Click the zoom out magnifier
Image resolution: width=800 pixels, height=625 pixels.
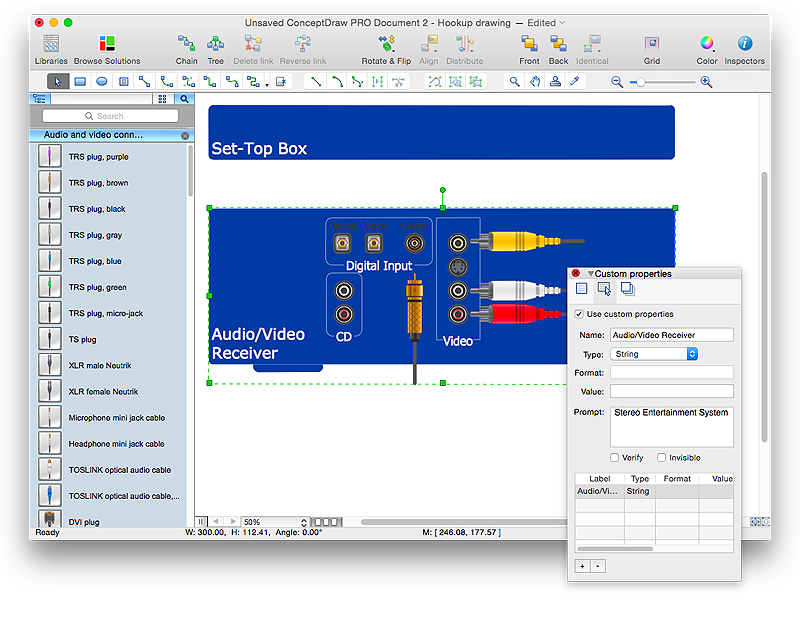617,82
